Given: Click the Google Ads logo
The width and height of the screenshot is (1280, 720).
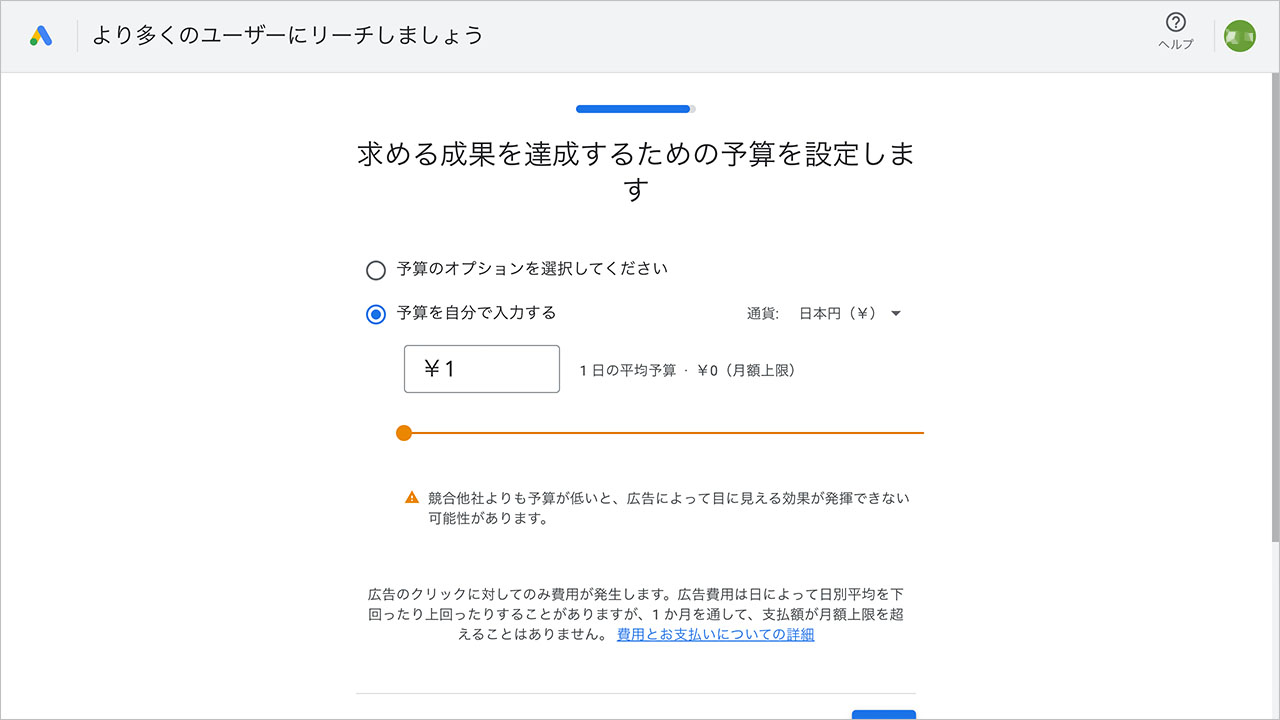Looking at the screenshot, I should click(40, 34).
